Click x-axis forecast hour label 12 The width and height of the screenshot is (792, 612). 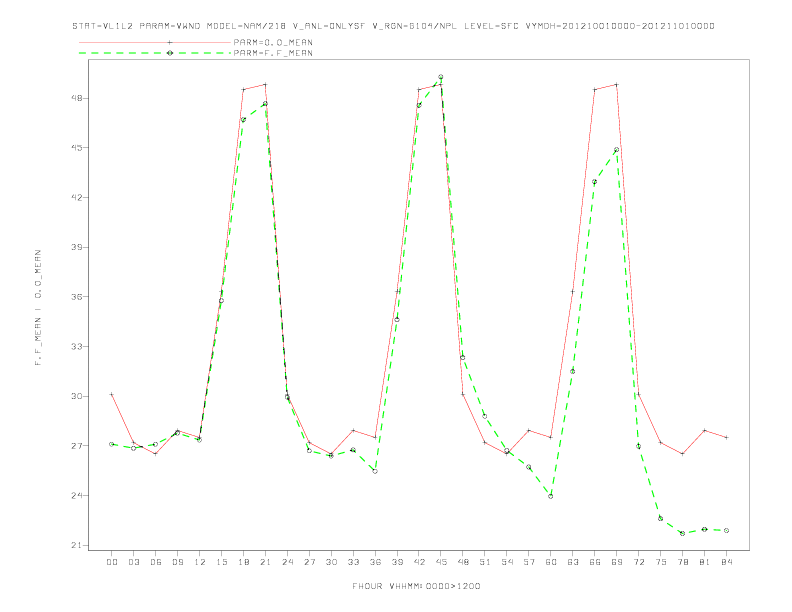coord(200,562)
